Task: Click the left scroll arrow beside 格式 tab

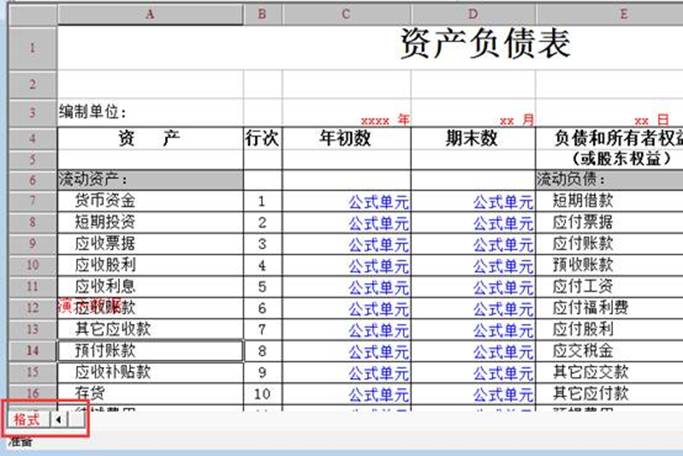Action: 57,421
